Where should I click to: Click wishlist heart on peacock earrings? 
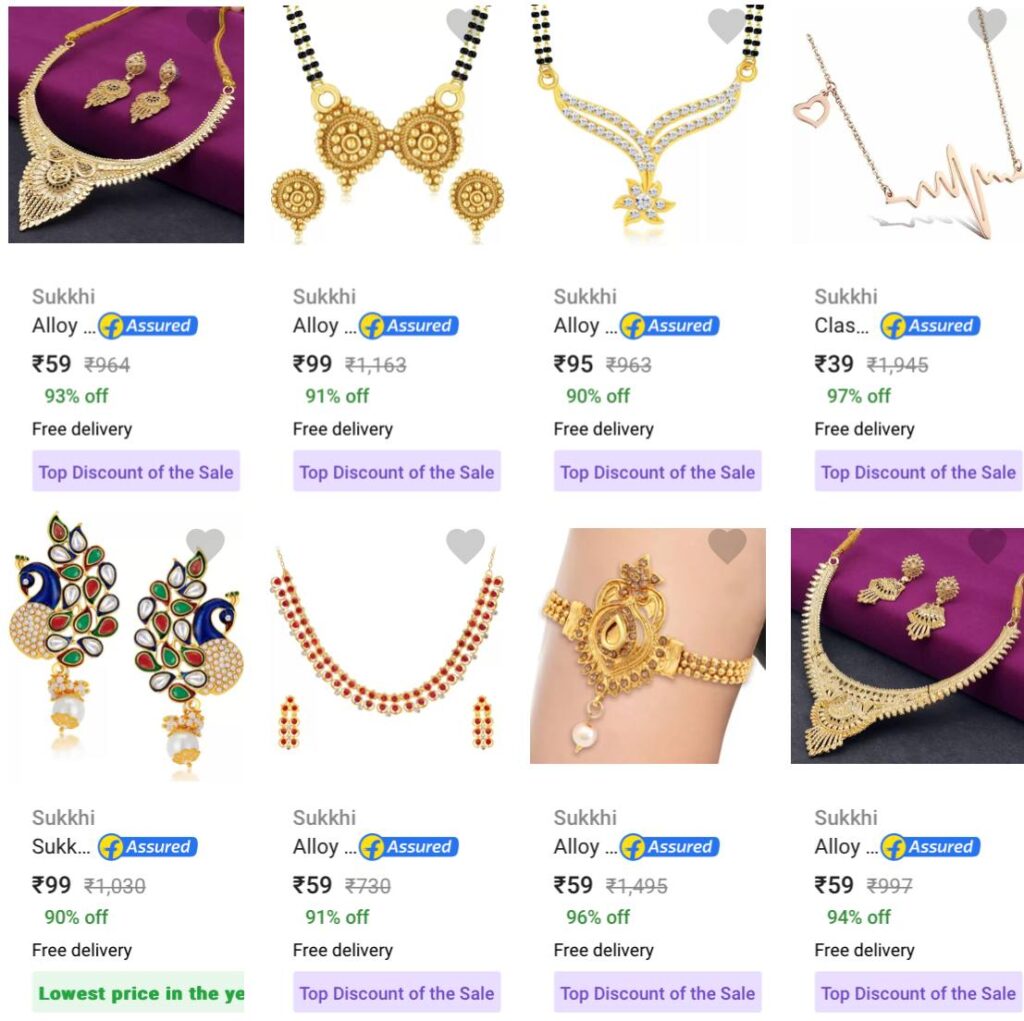[205, 545]
